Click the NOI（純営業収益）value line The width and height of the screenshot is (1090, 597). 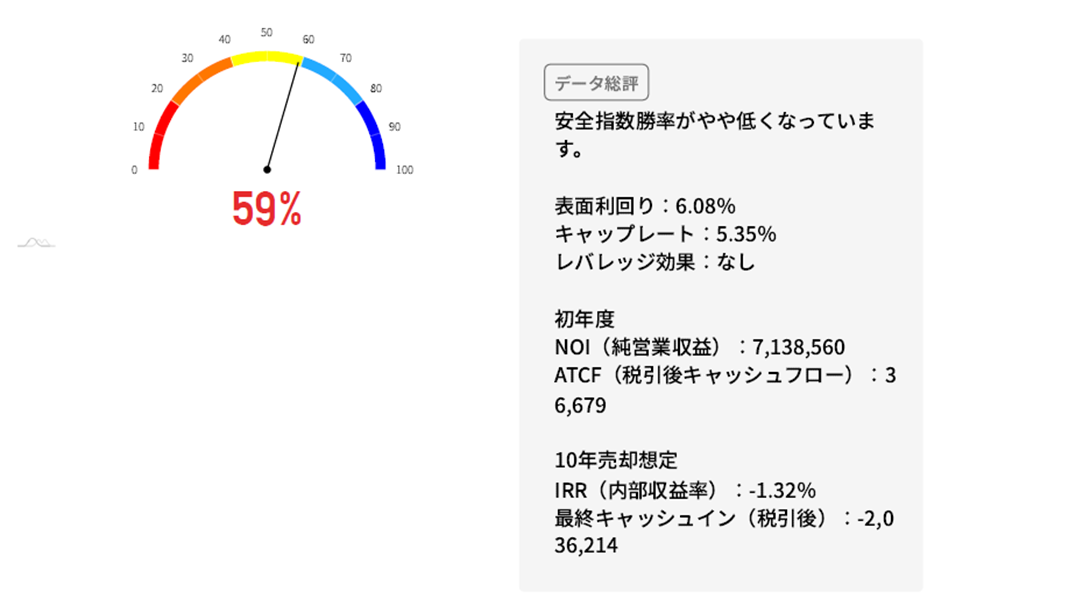pyautogui.click(x=699, y=348)
